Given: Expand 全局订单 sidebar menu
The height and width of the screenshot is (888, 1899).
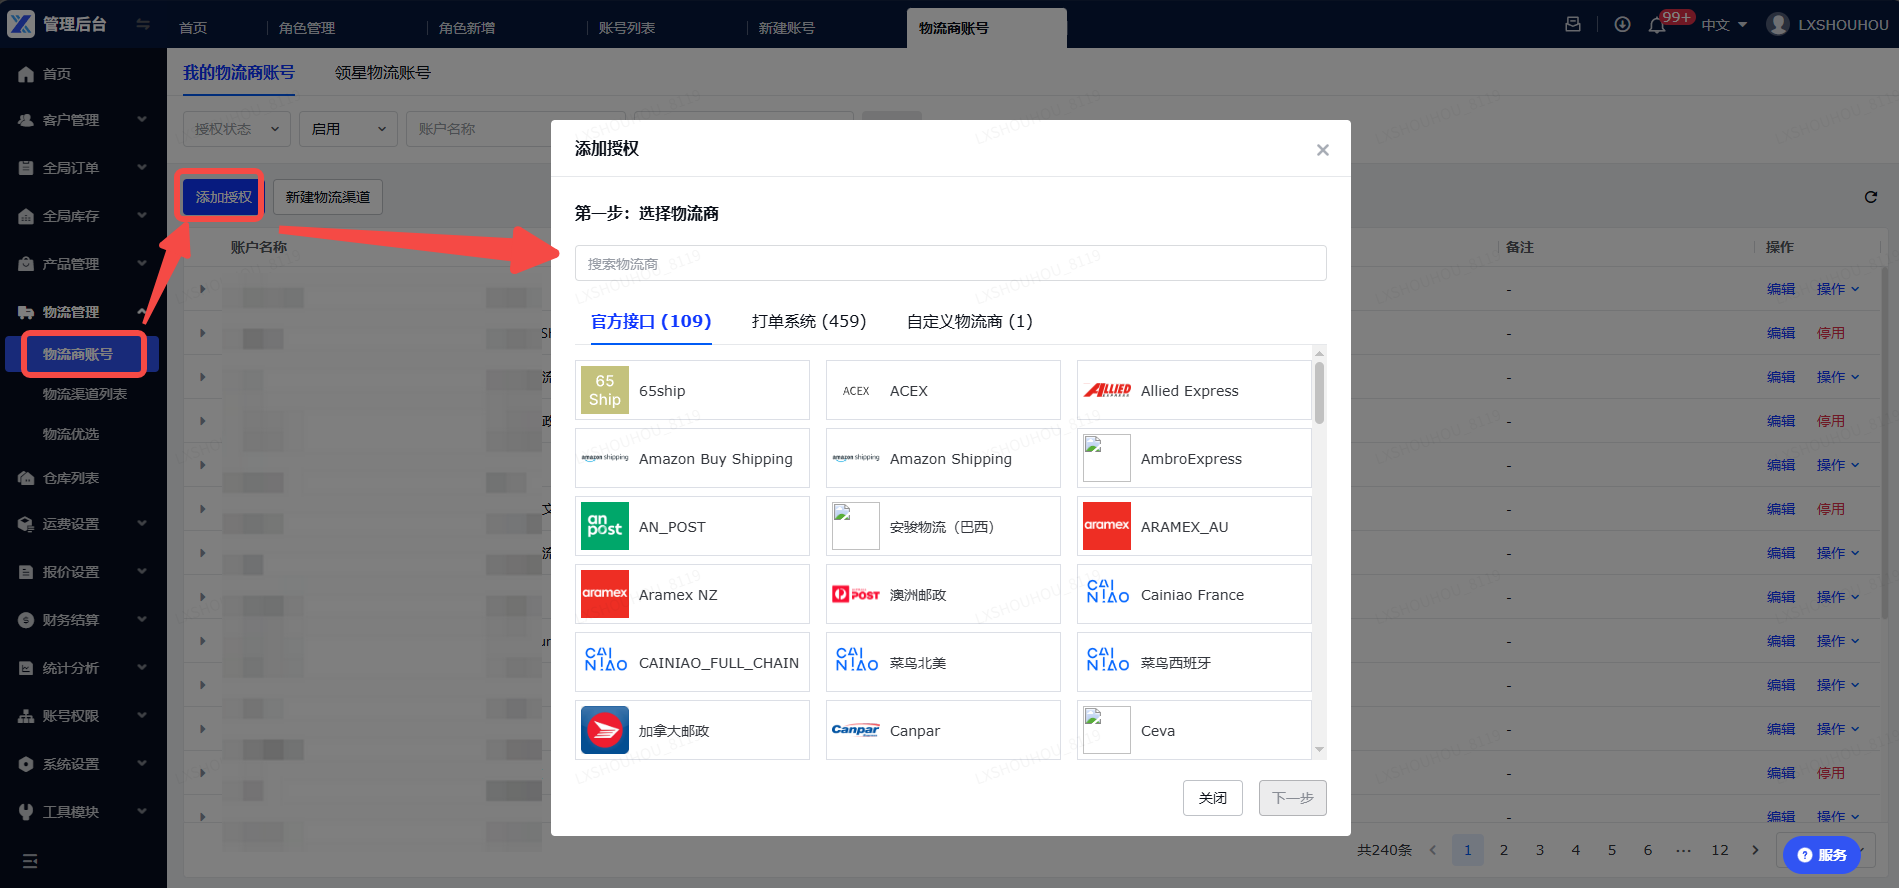Looking at the screenshot, I should (83, 168).
